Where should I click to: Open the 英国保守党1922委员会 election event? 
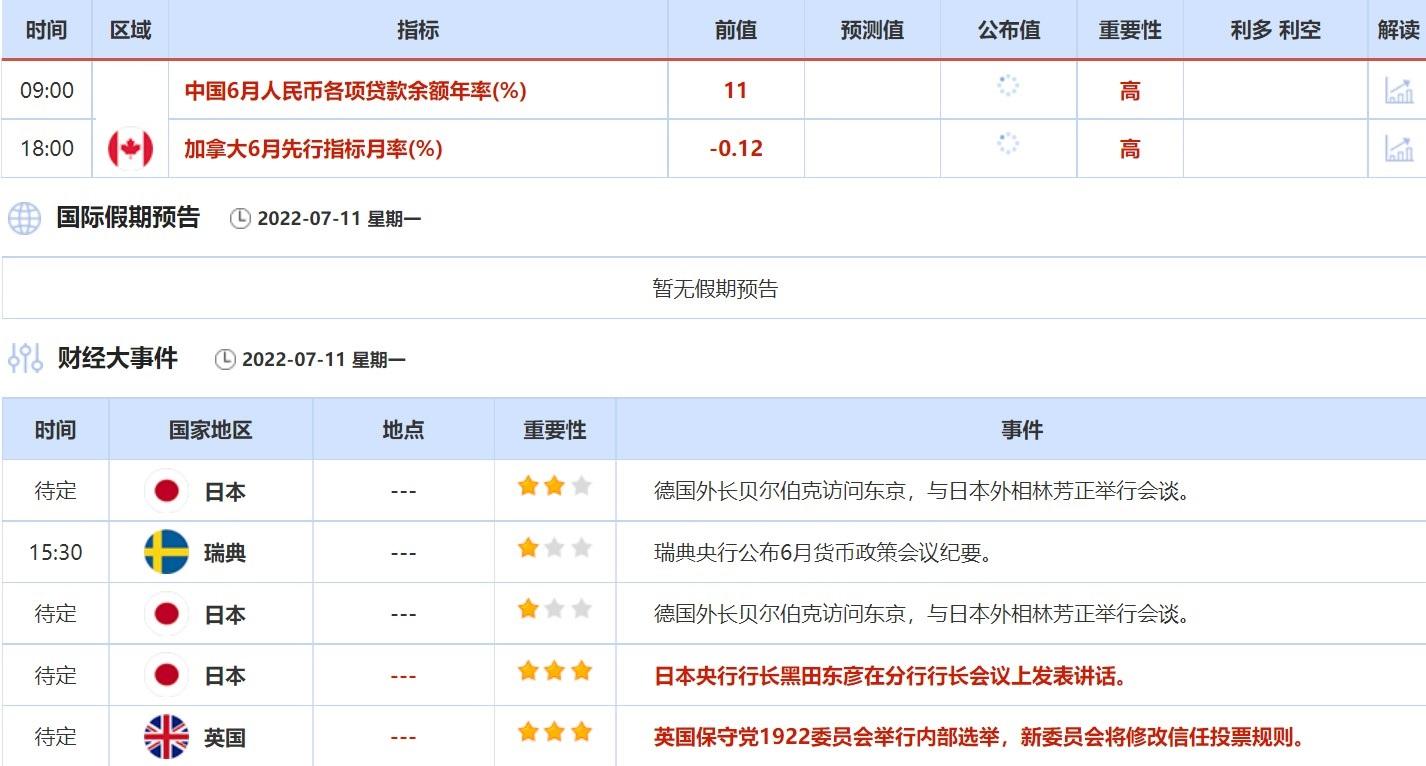pos(979,738)
